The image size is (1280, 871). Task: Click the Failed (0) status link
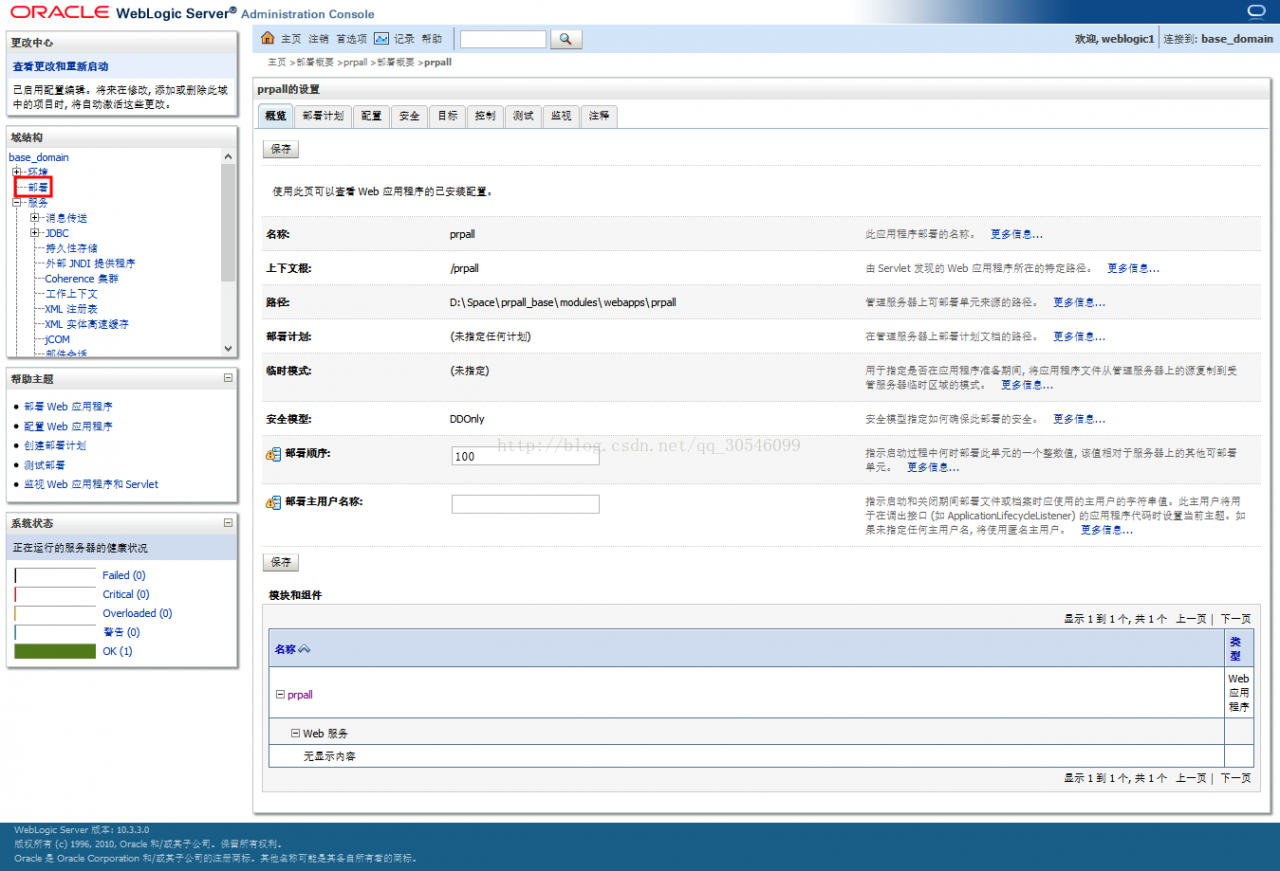[x=124, y=575]
